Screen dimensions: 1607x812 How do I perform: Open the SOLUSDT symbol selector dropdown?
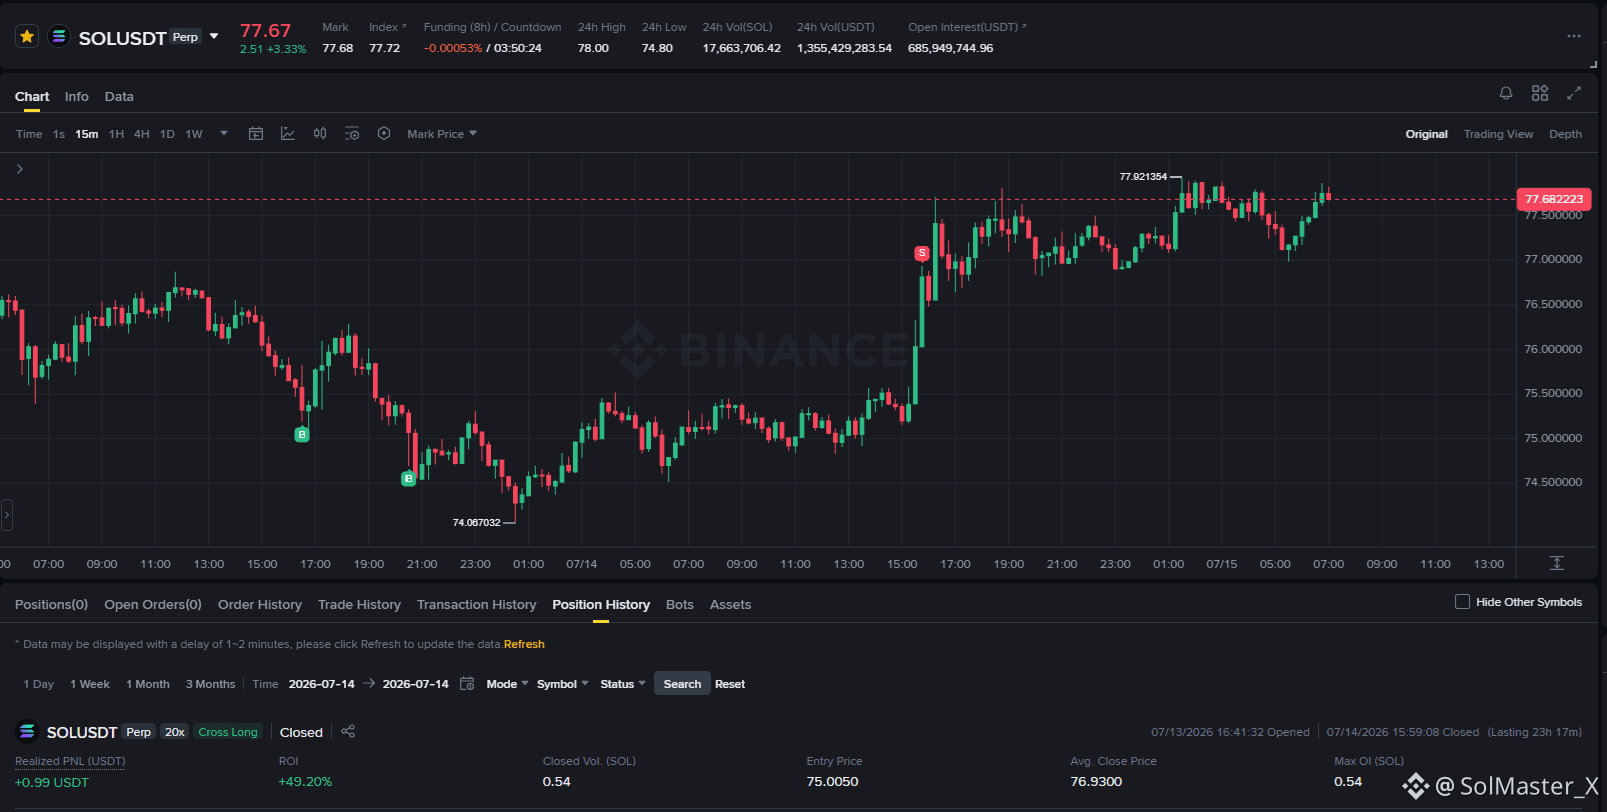(214, 37)
